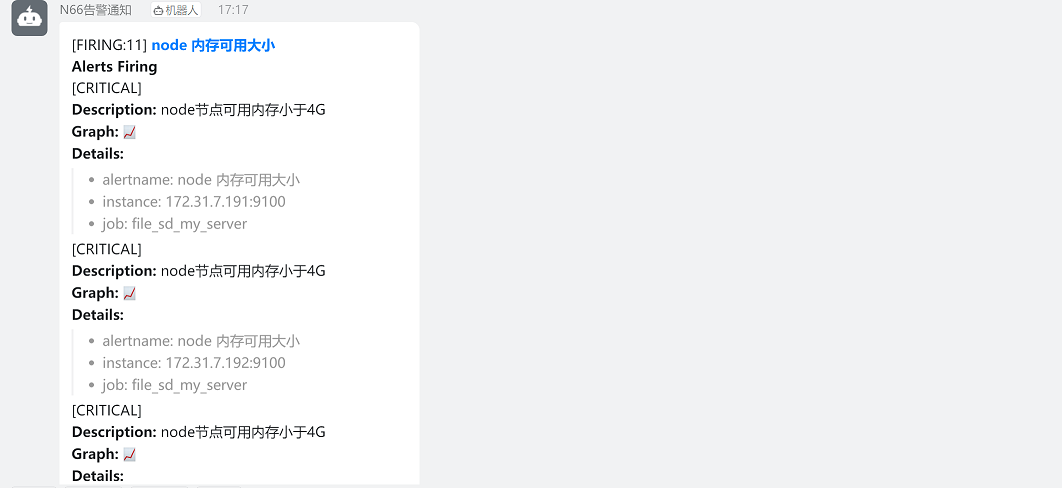Click the 机器人 bot badge
The height and width of the screenshot is (488, 1062).
point(176,10)
